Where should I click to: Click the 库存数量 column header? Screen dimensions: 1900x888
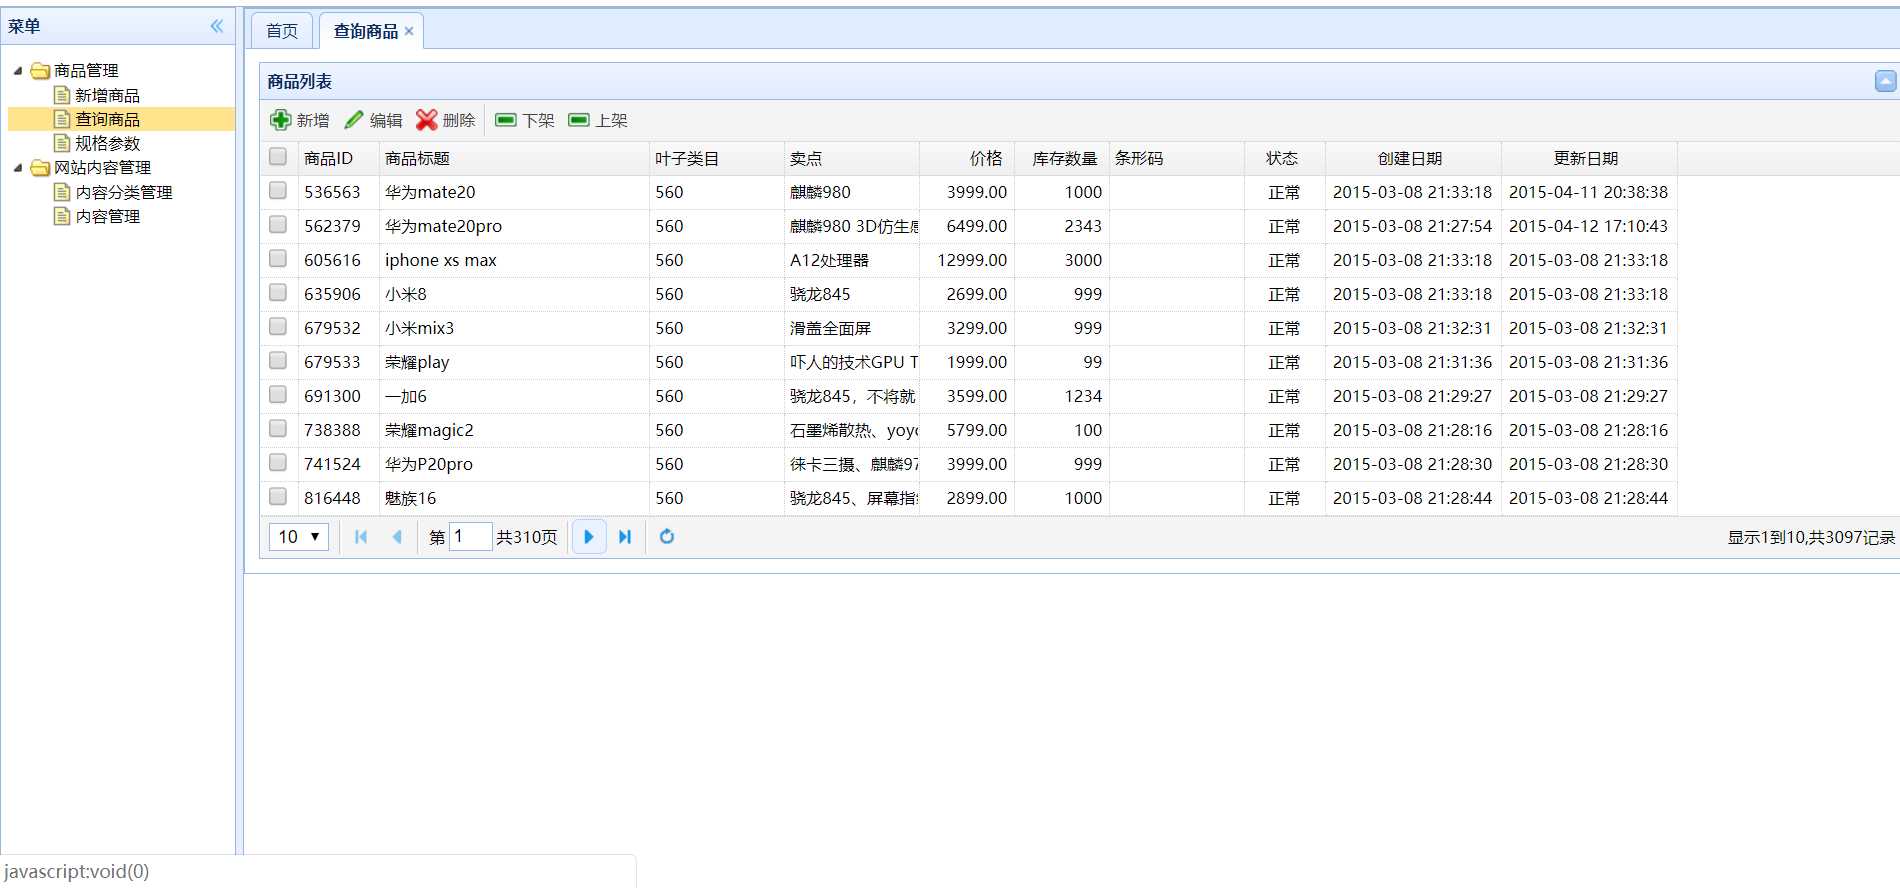click(1062, 158)
